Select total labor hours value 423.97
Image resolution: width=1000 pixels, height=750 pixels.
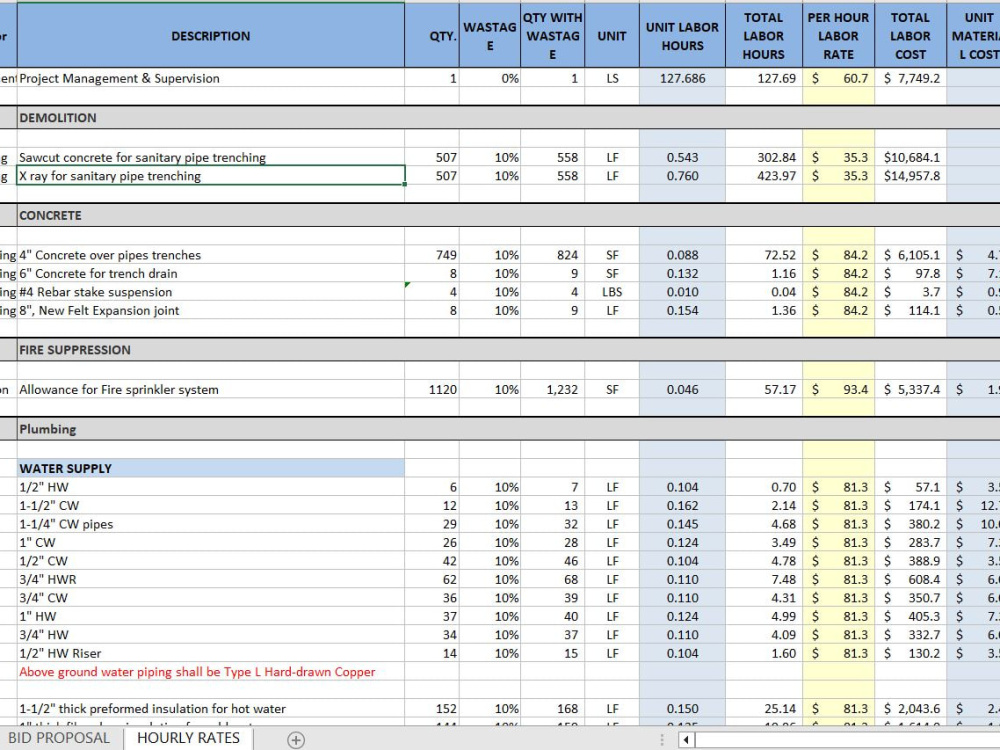[763, 176]
